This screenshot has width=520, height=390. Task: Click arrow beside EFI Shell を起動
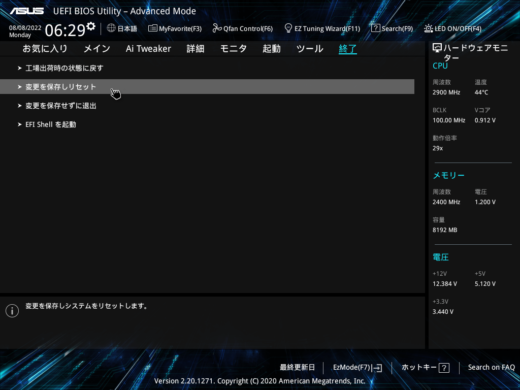(20, 124)
